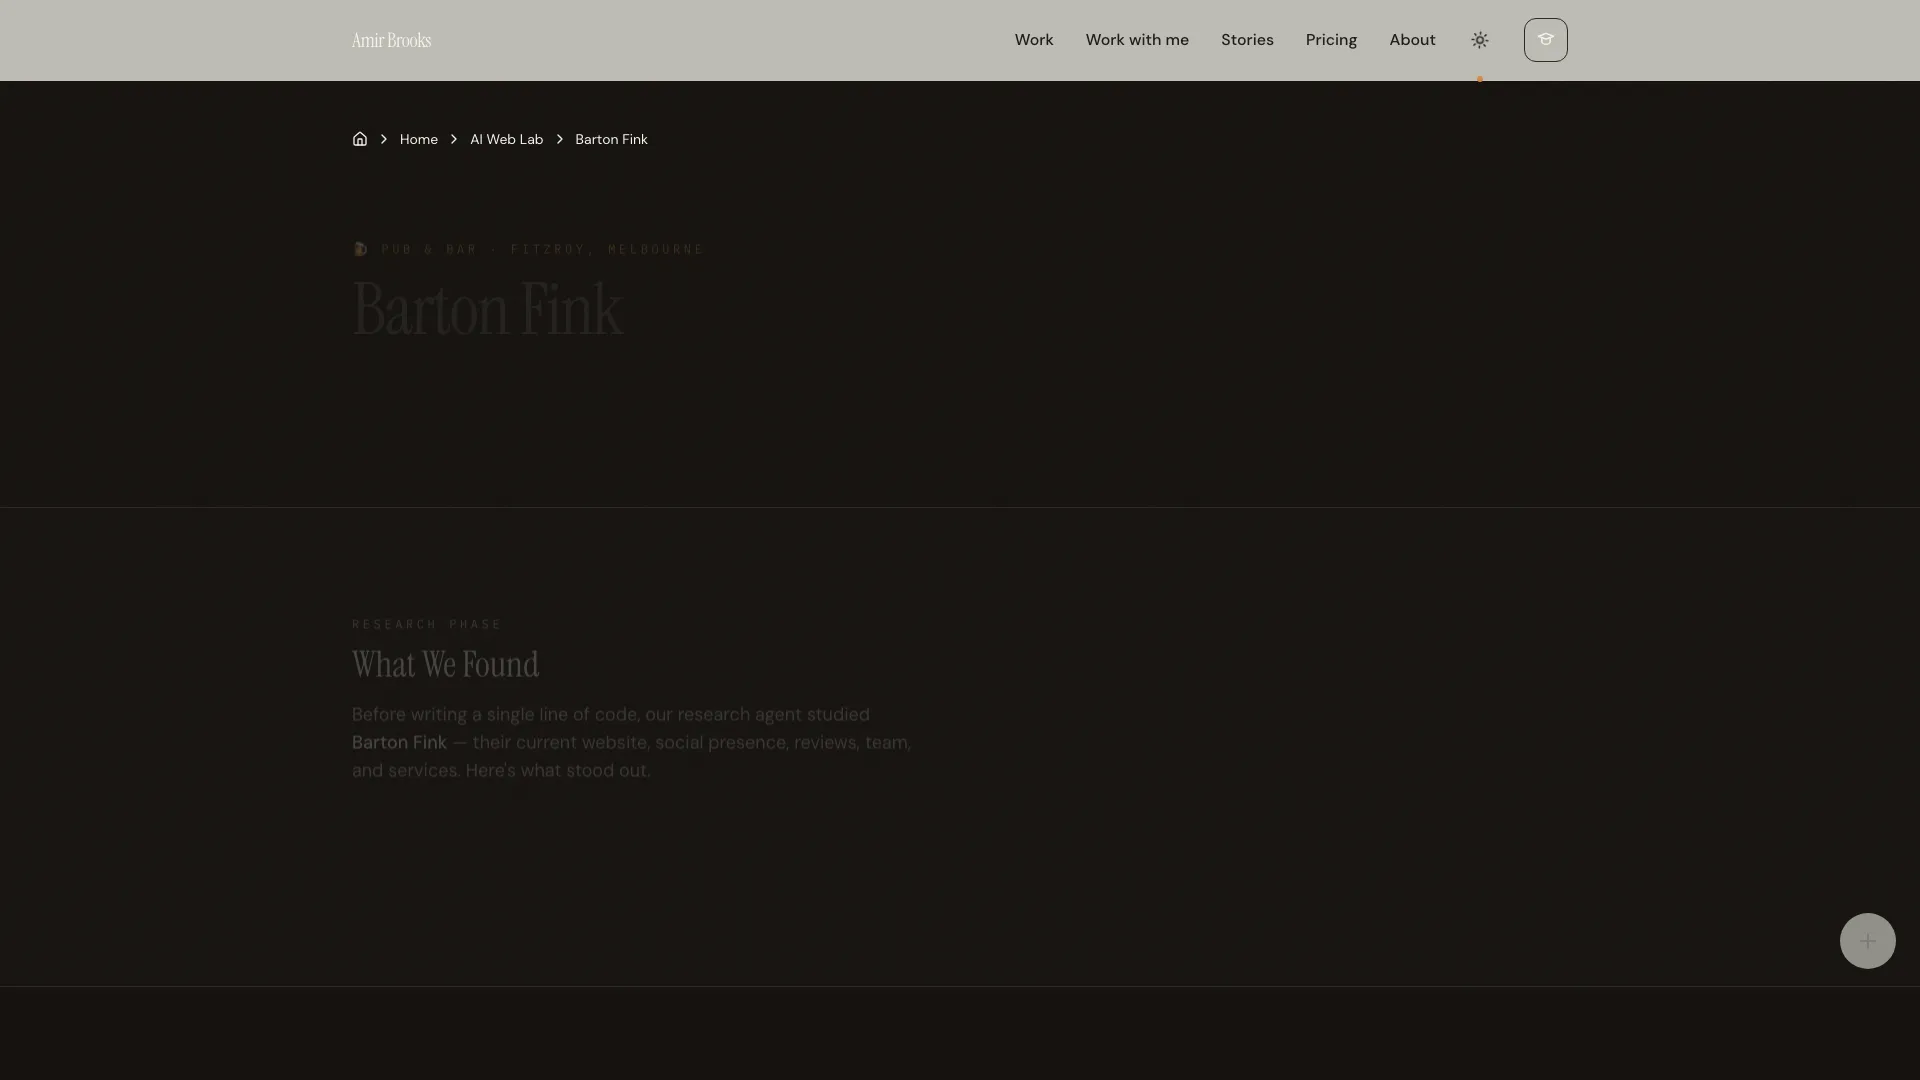Expand options with the circular plus button
The image size is (1920, 1080).
(1867, 941)
